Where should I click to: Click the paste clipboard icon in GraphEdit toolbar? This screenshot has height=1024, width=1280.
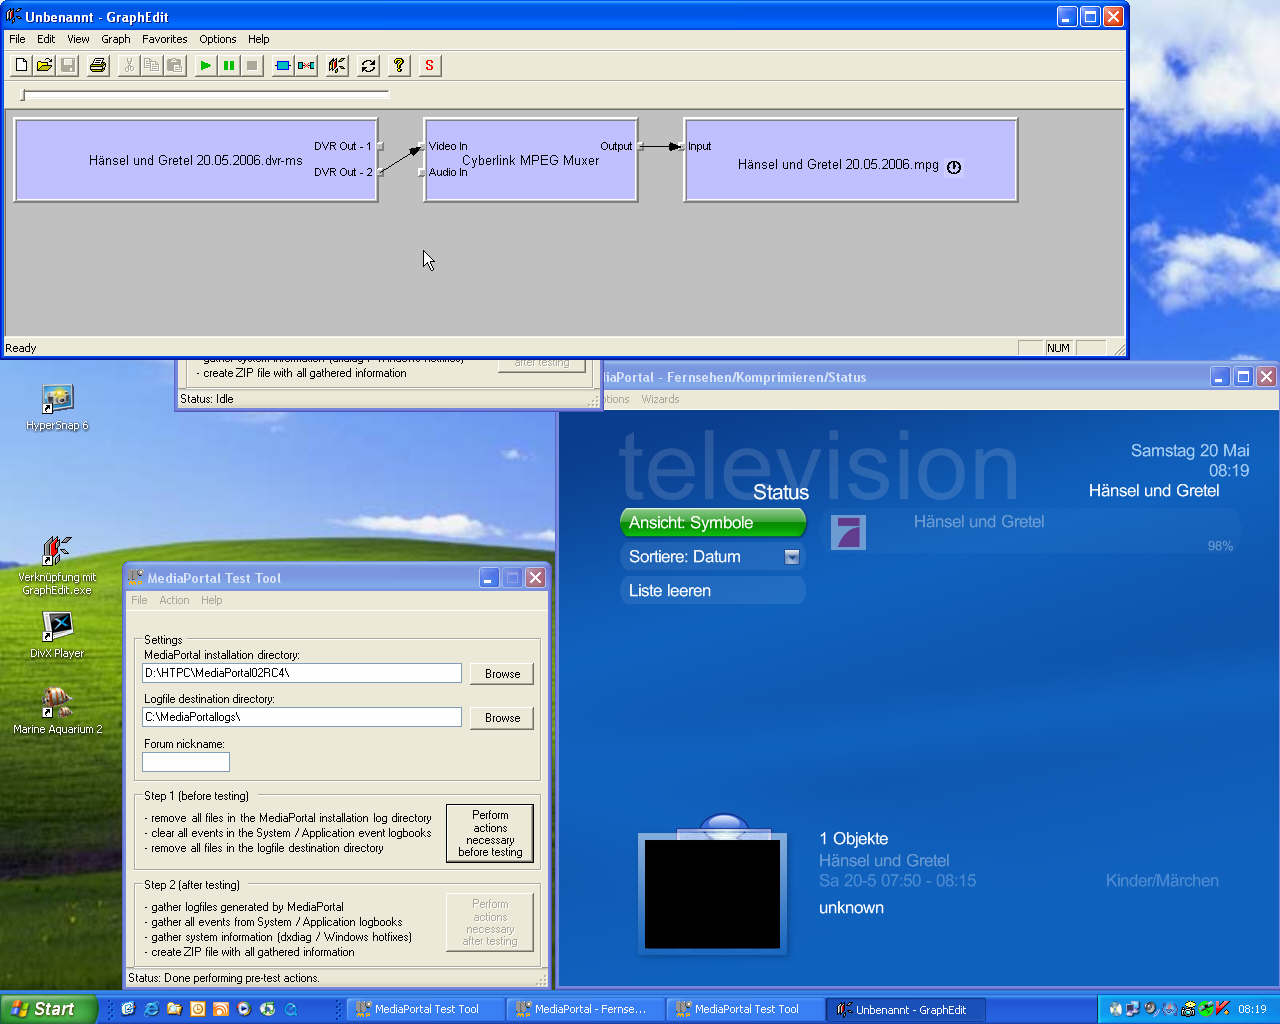pos(174,65)
